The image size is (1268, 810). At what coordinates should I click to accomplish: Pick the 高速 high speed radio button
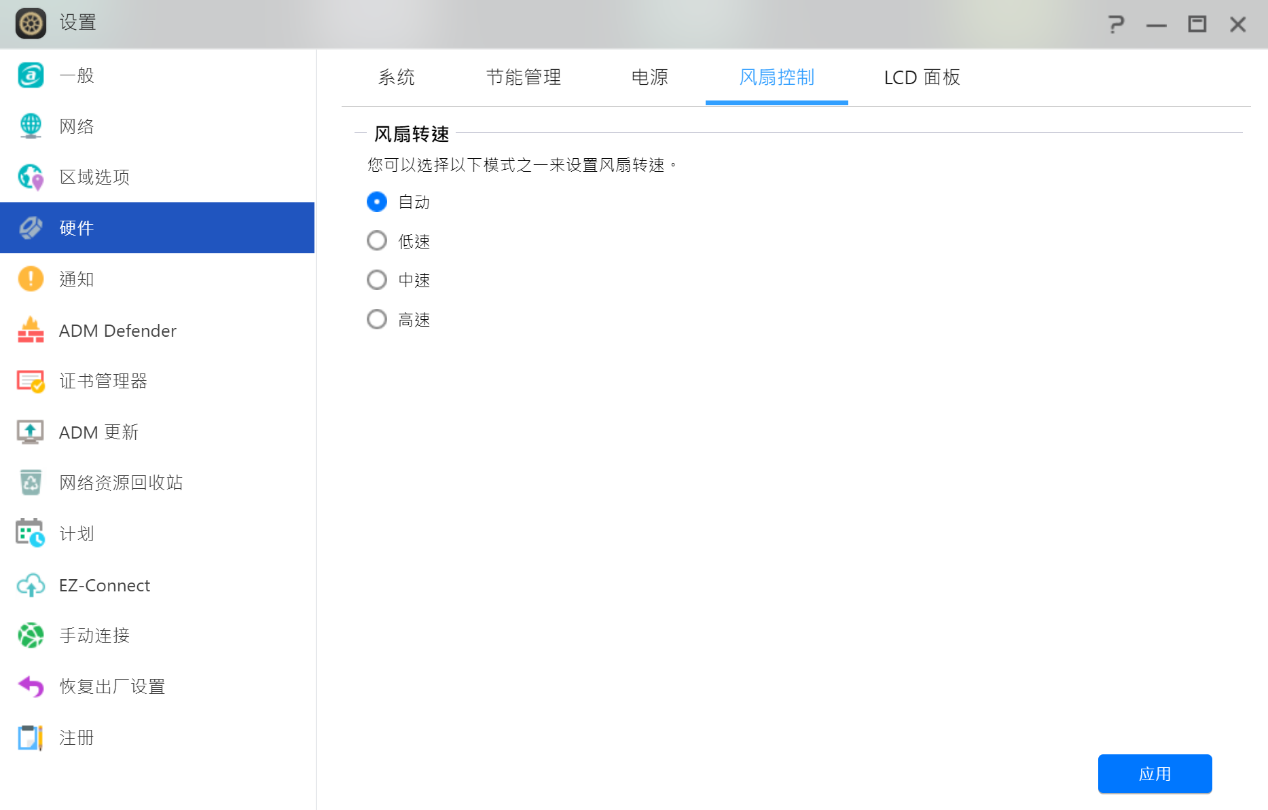click(x=377, y=320)
